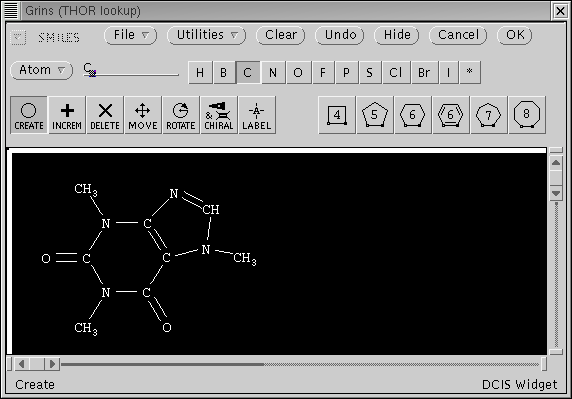Click the Undo button
This screenshot has width=572, height=399.
340,35
